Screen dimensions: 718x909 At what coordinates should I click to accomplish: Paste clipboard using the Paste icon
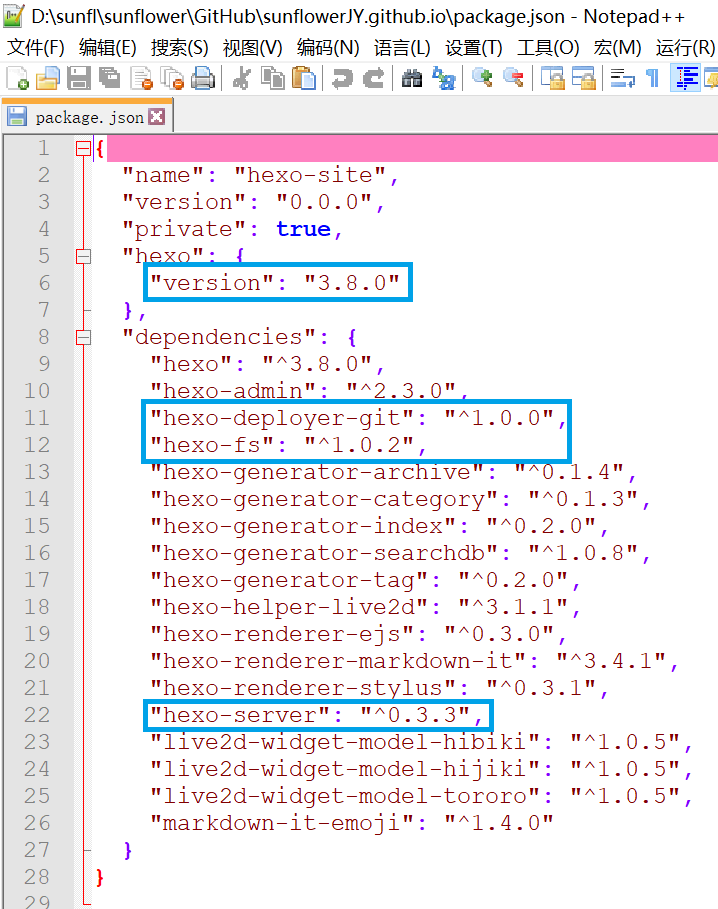pos(304,78)
